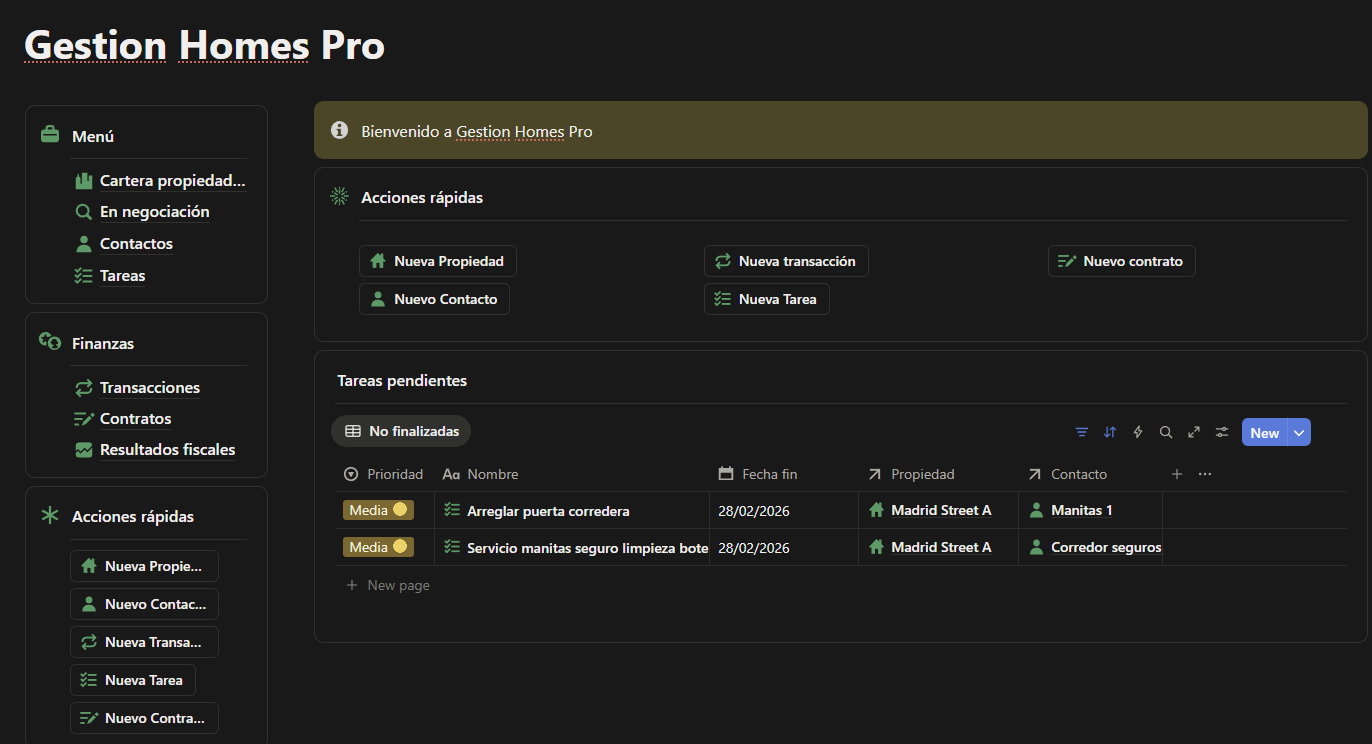Image resolution: width=1372 pixels, height=744 pixels.
Task: Click the info icon in the welcome banner
Action: 339,129
